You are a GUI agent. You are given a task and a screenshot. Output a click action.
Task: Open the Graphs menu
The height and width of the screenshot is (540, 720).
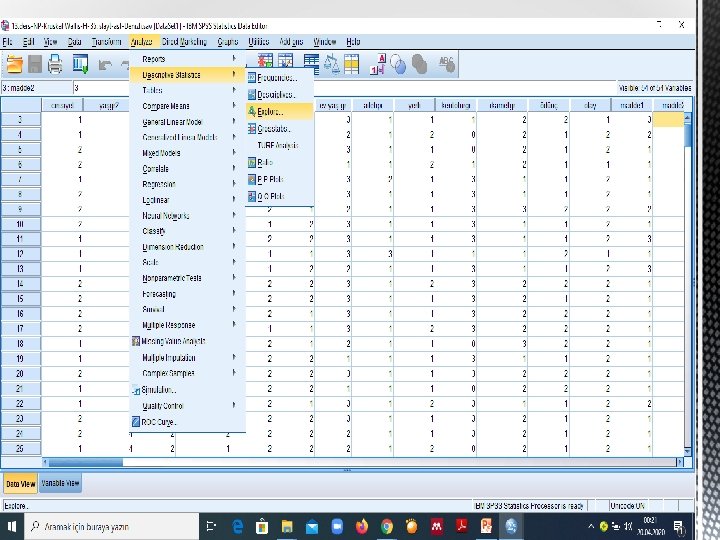[228, 42]
